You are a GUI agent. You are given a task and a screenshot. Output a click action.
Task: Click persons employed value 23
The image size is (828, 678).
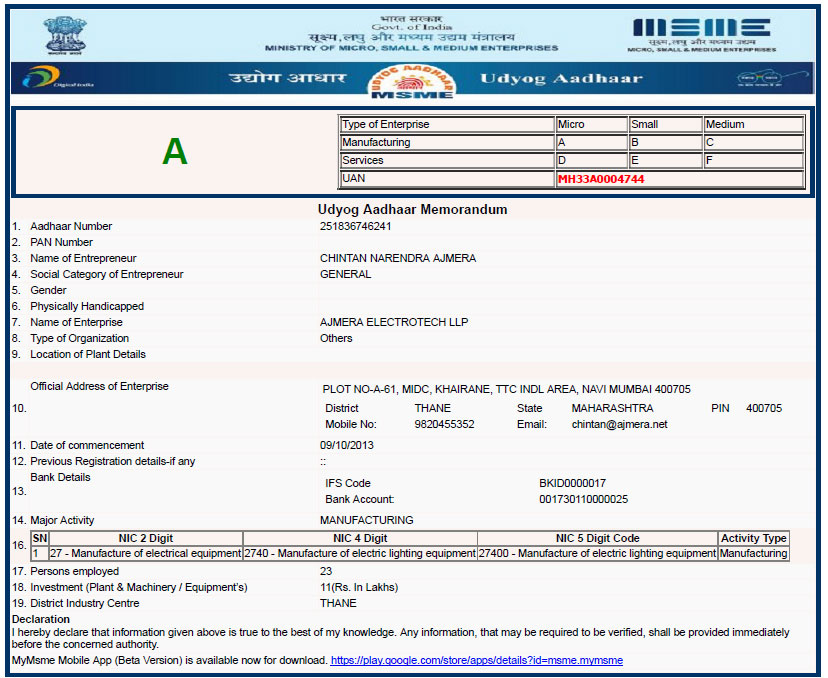(326, 571)
